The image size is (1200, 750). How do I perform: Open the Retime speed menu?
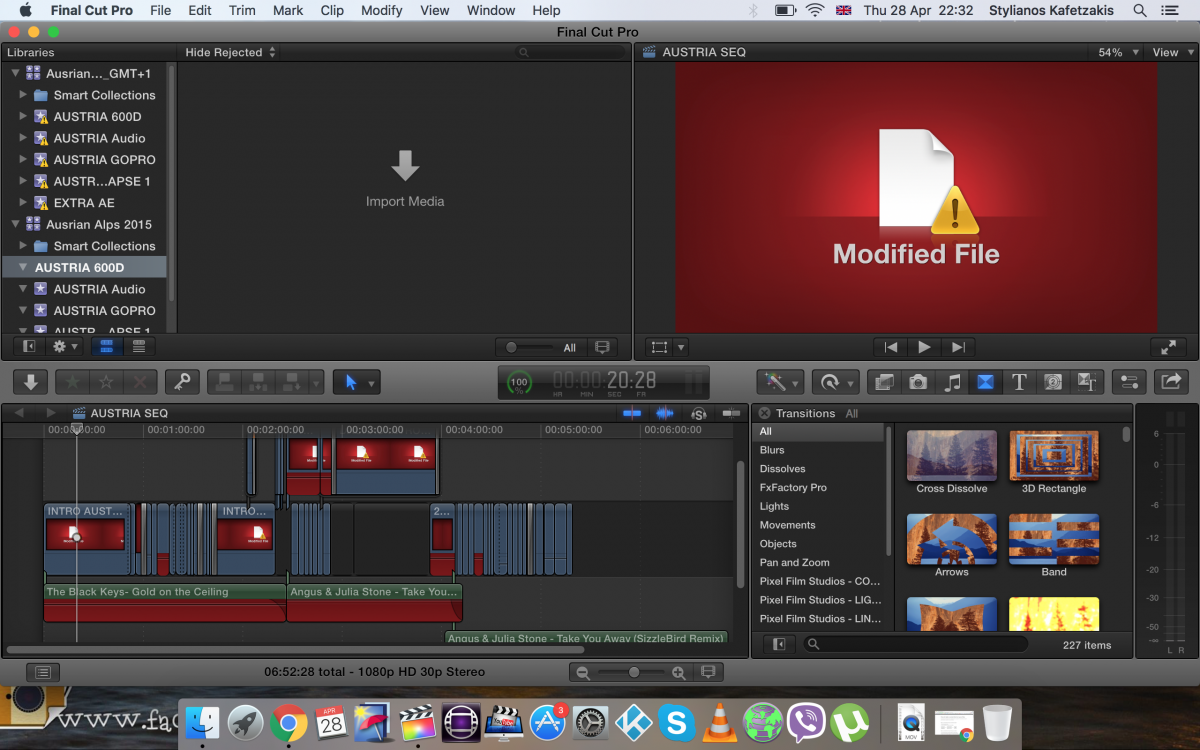pos(835,381)
